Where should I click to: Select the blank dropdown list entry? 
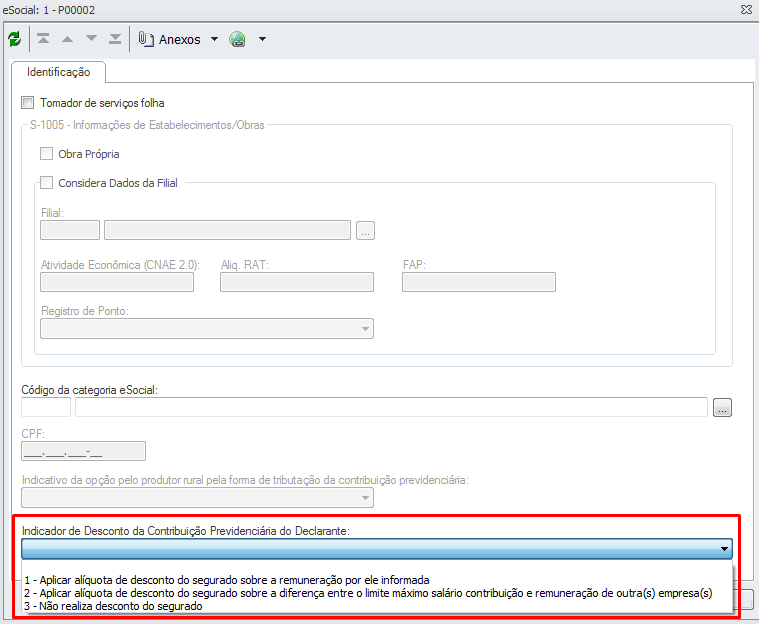click(x=378, y=567)
